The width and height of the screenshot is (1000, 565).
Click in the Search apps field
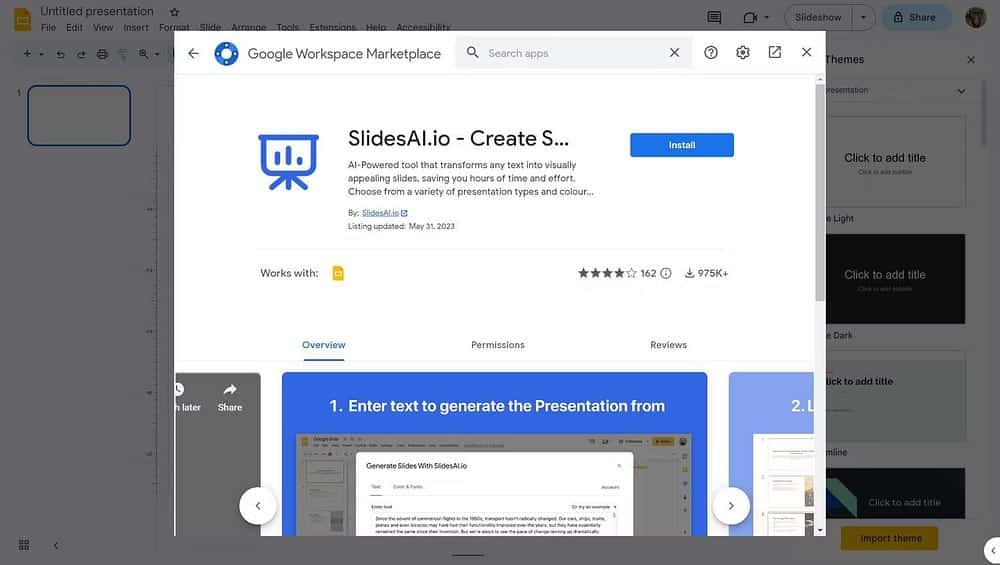[x=574, y=53]
